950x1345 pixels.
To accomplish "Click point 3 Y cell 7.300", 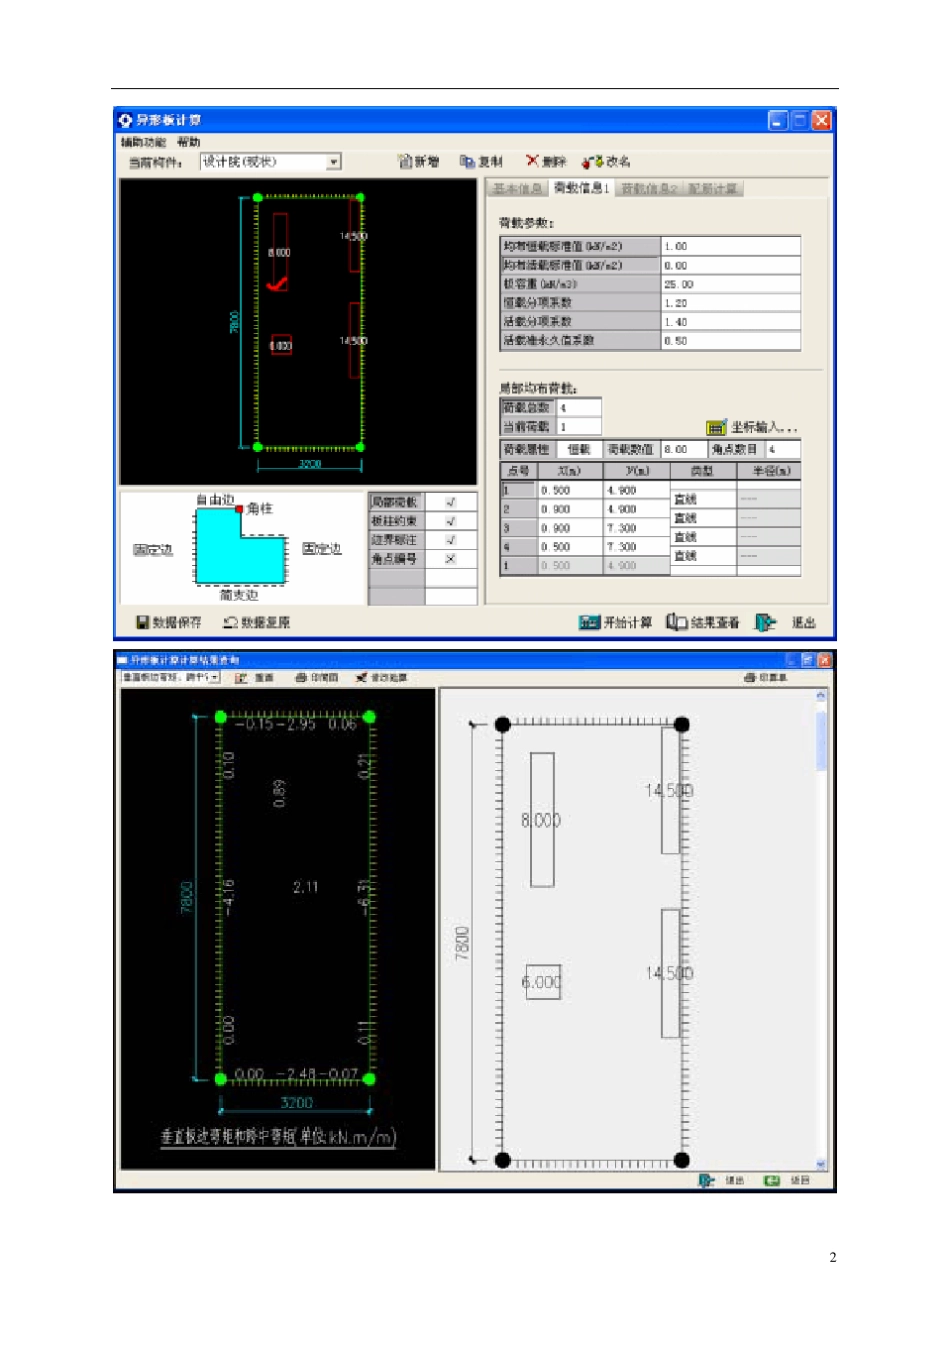I will click(637, 528).
